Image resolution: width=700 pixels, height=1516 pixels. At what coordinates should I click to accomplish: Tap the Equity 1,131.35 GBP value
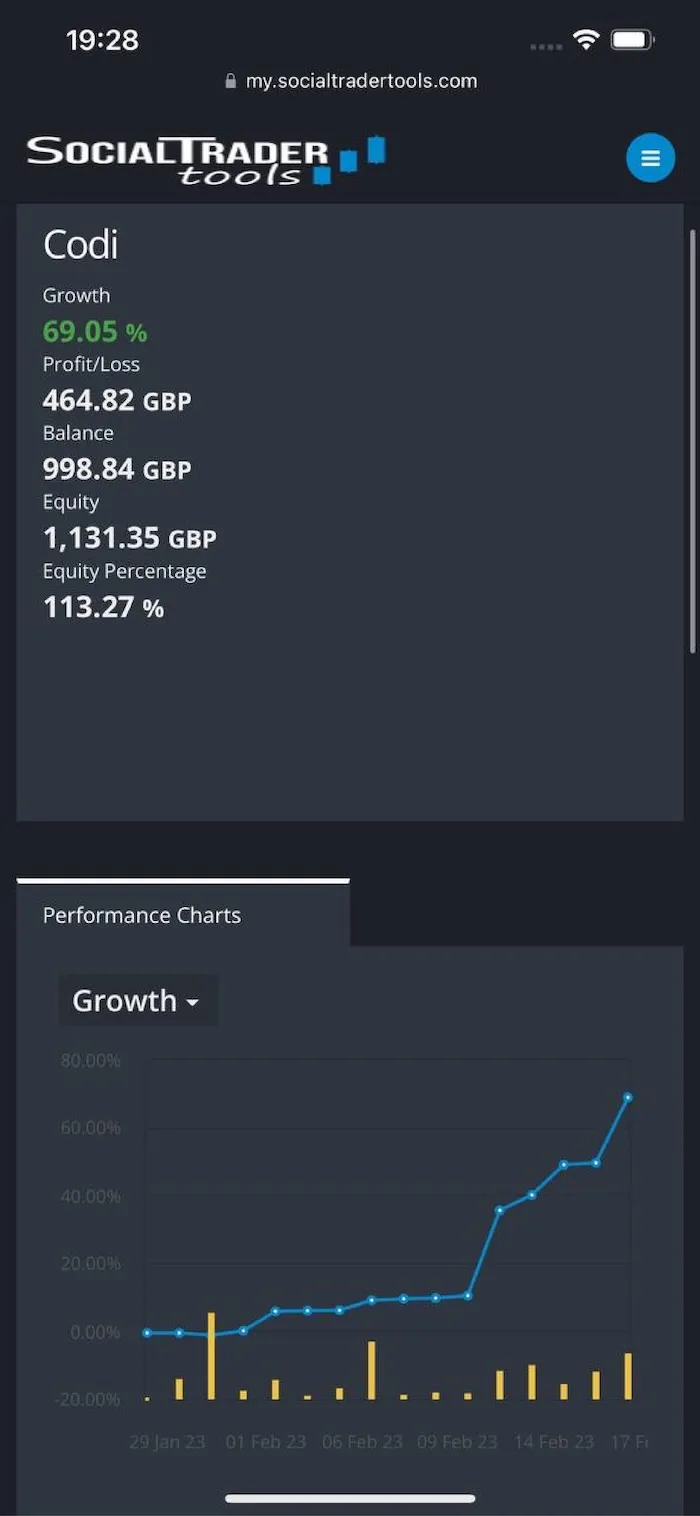pyautogui.click(x=130, y=538)
